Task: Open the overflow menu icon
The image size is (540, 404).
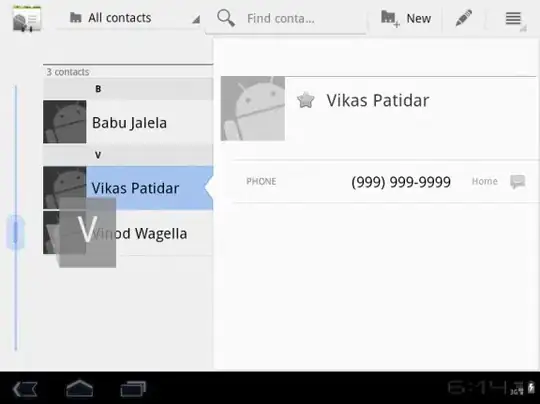Action: point(513,19)
